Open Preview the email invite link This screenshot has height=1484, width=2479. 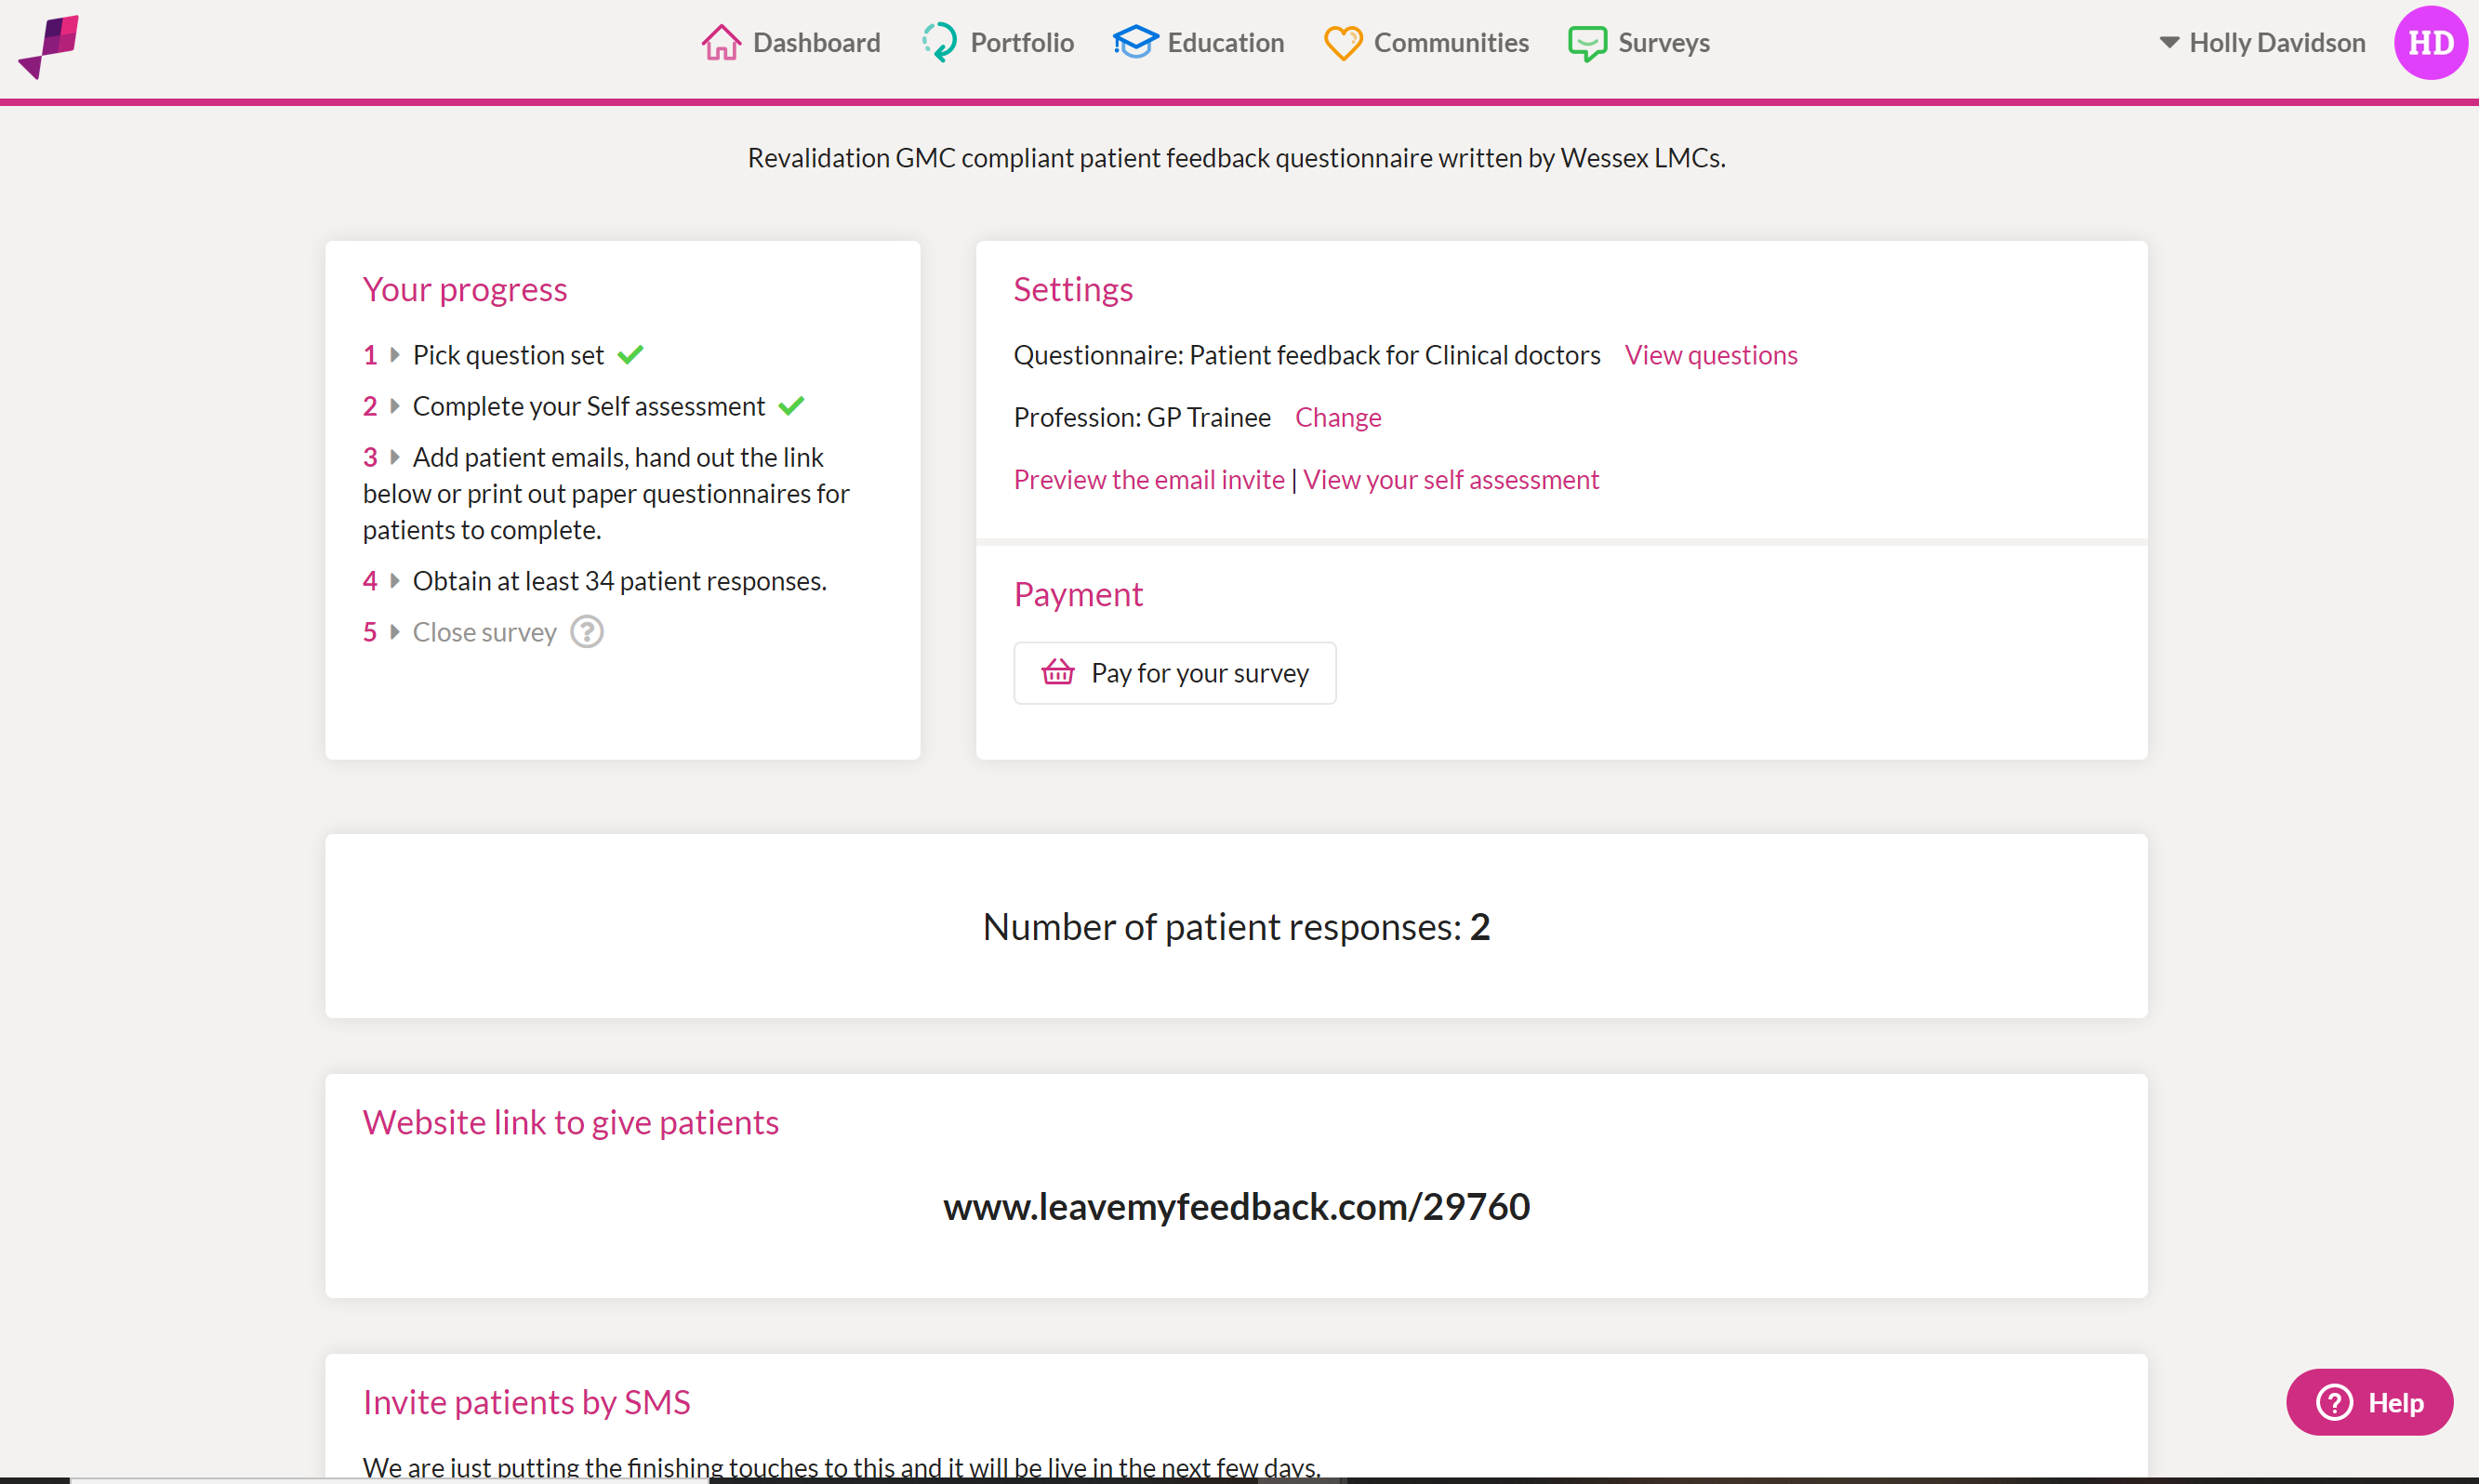pos(1149,480)
